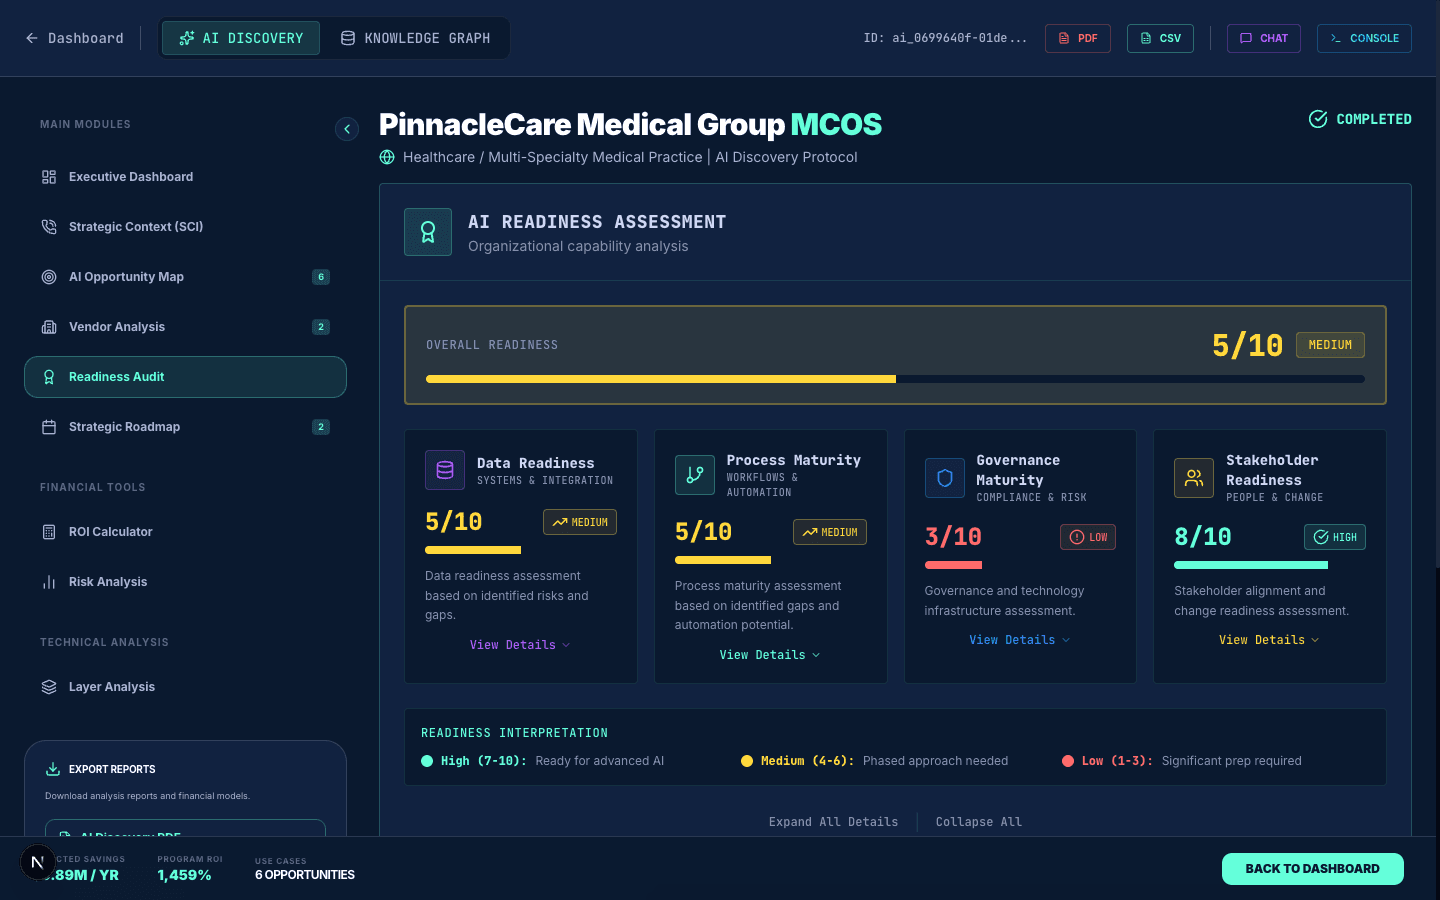
Task: Click the Low badge on Governance Maturity
Action: 1088,537
